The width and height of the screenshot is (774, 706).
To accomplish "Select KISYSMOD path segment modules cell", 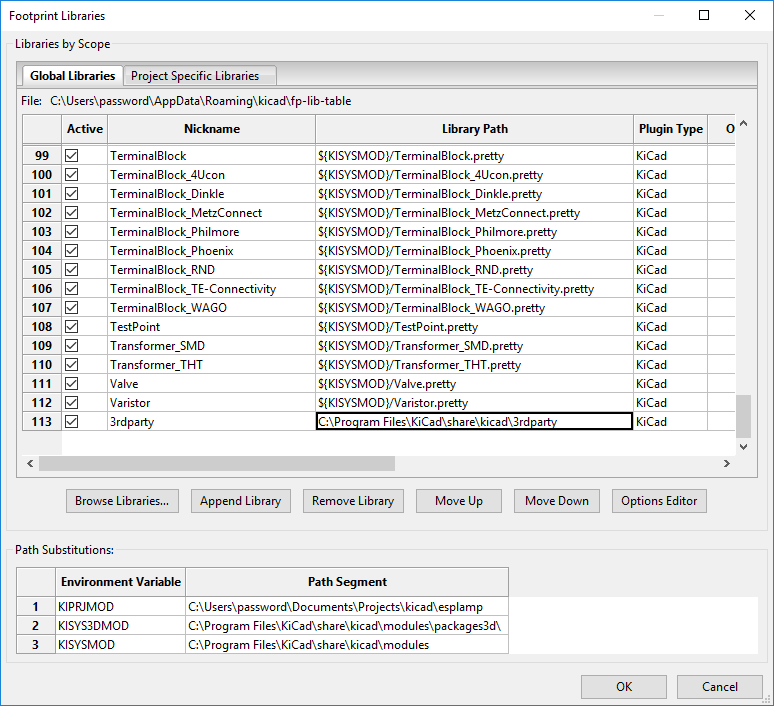I will click(x=347, y=645).
